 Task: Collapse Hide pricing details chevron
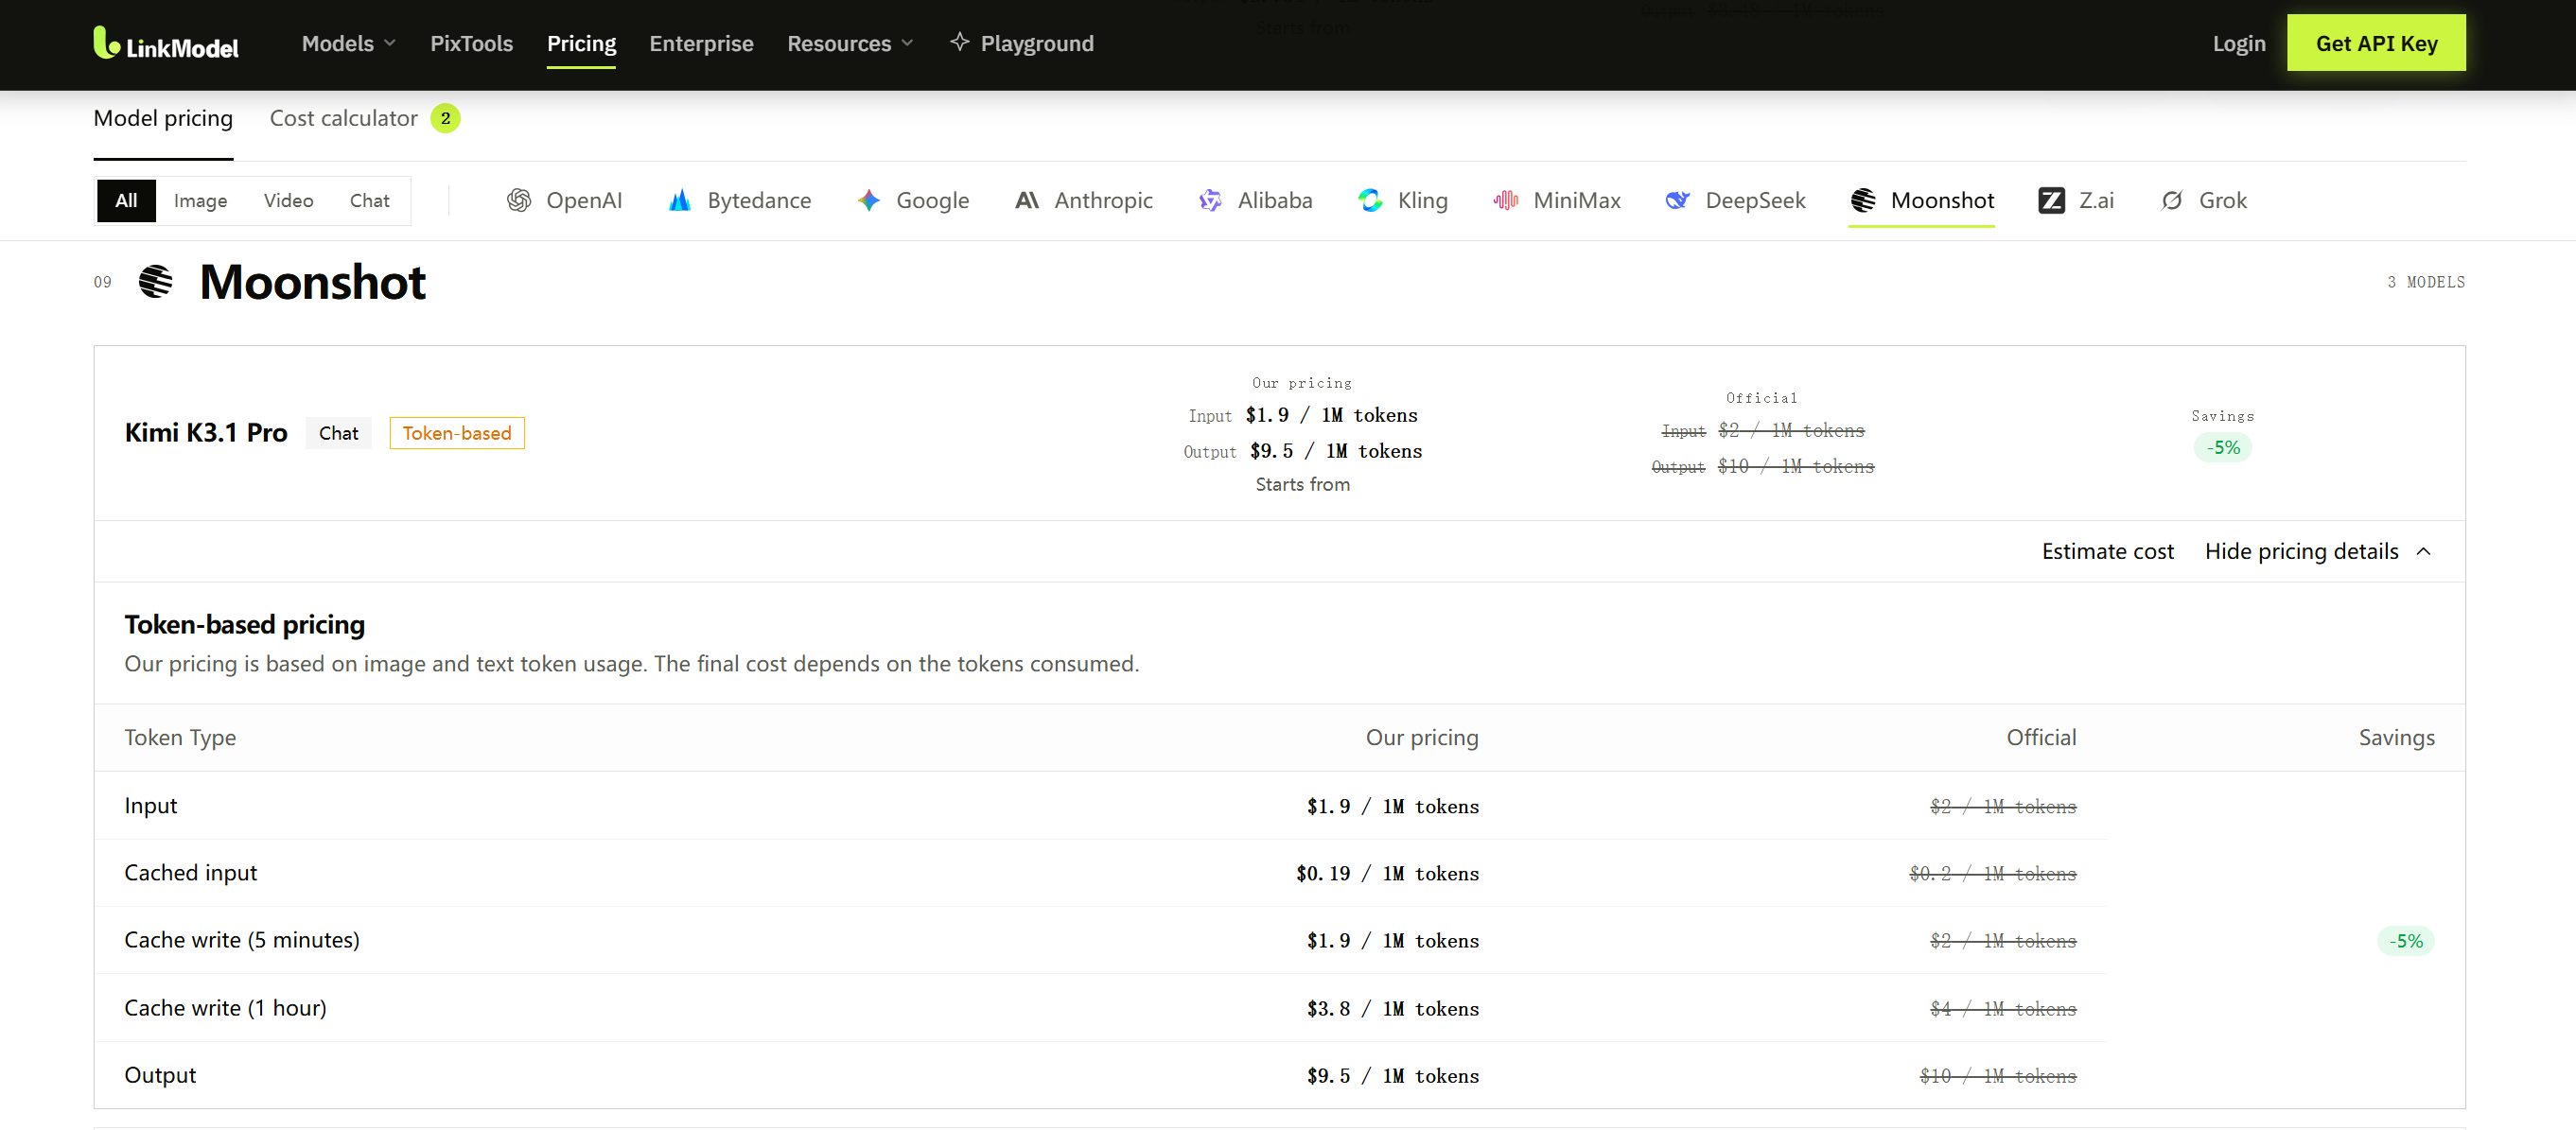(2424, 552)
